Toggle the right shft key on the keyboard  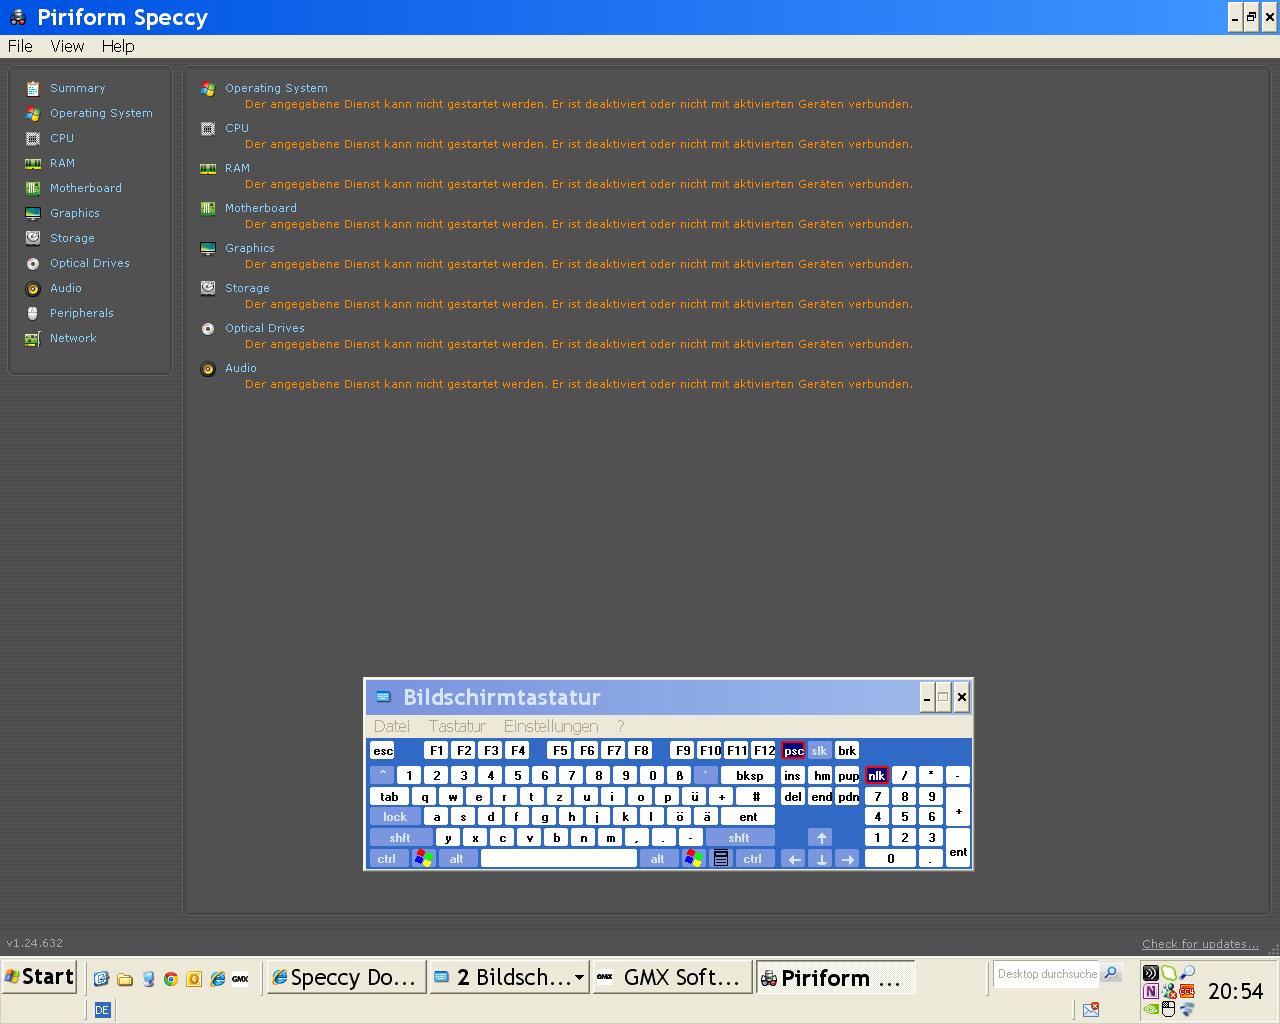[739, 838]
